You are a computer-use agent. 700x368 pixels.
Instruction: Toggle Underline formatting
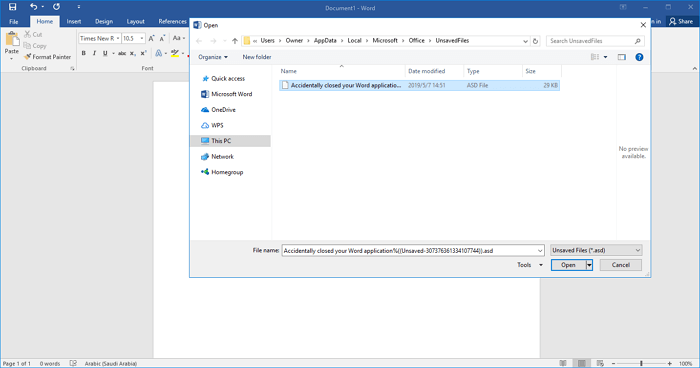coord(105,53)
